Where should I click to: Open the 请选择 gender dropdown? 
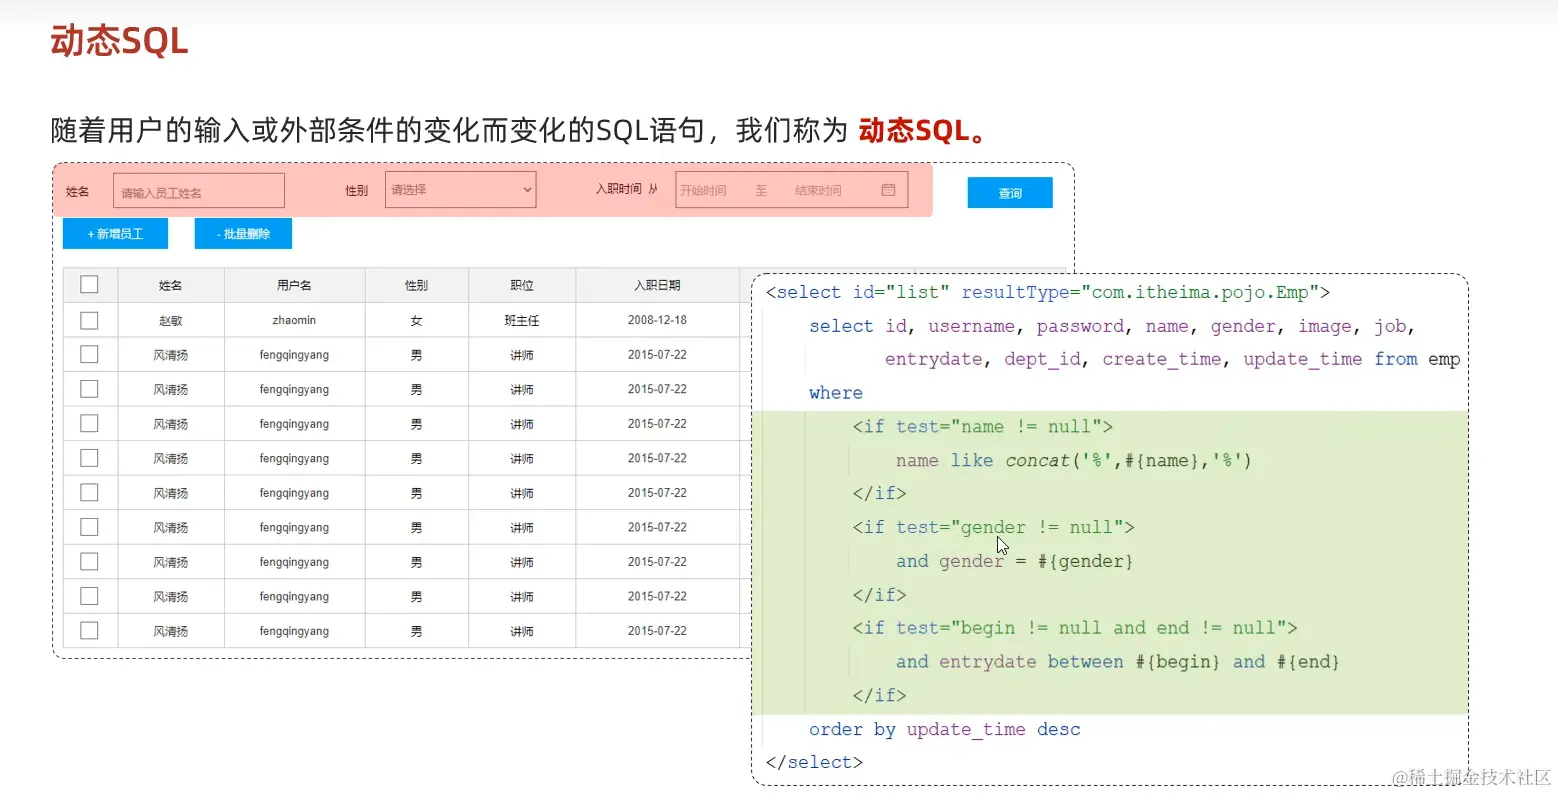click(x=460, y=190)
